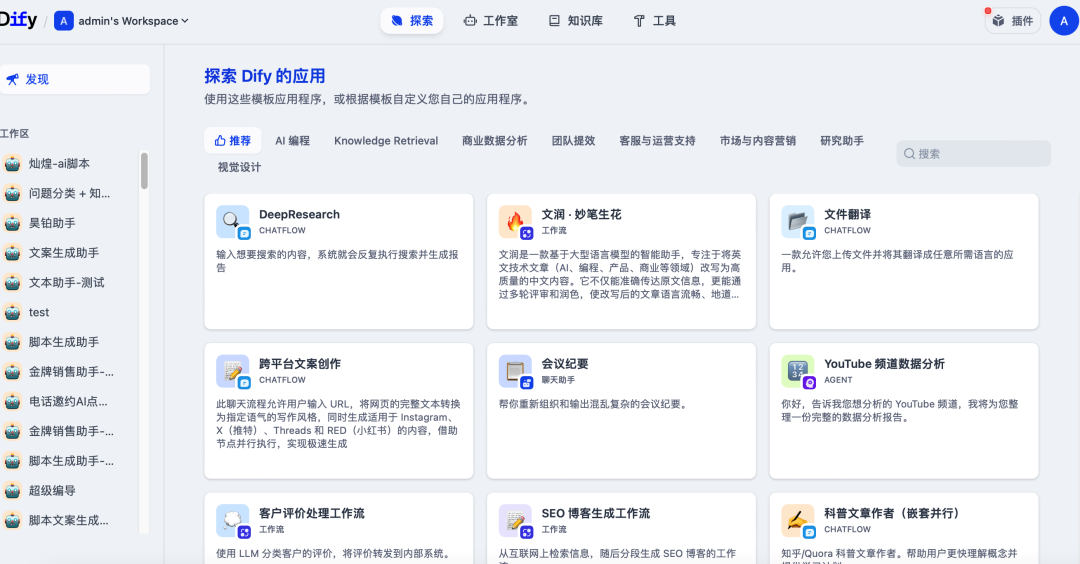Select the 市场与内容营销 category
Image resolution: width=1080 pixels, height=564 pixels.
pyautogui.click(x=758, y=140)
